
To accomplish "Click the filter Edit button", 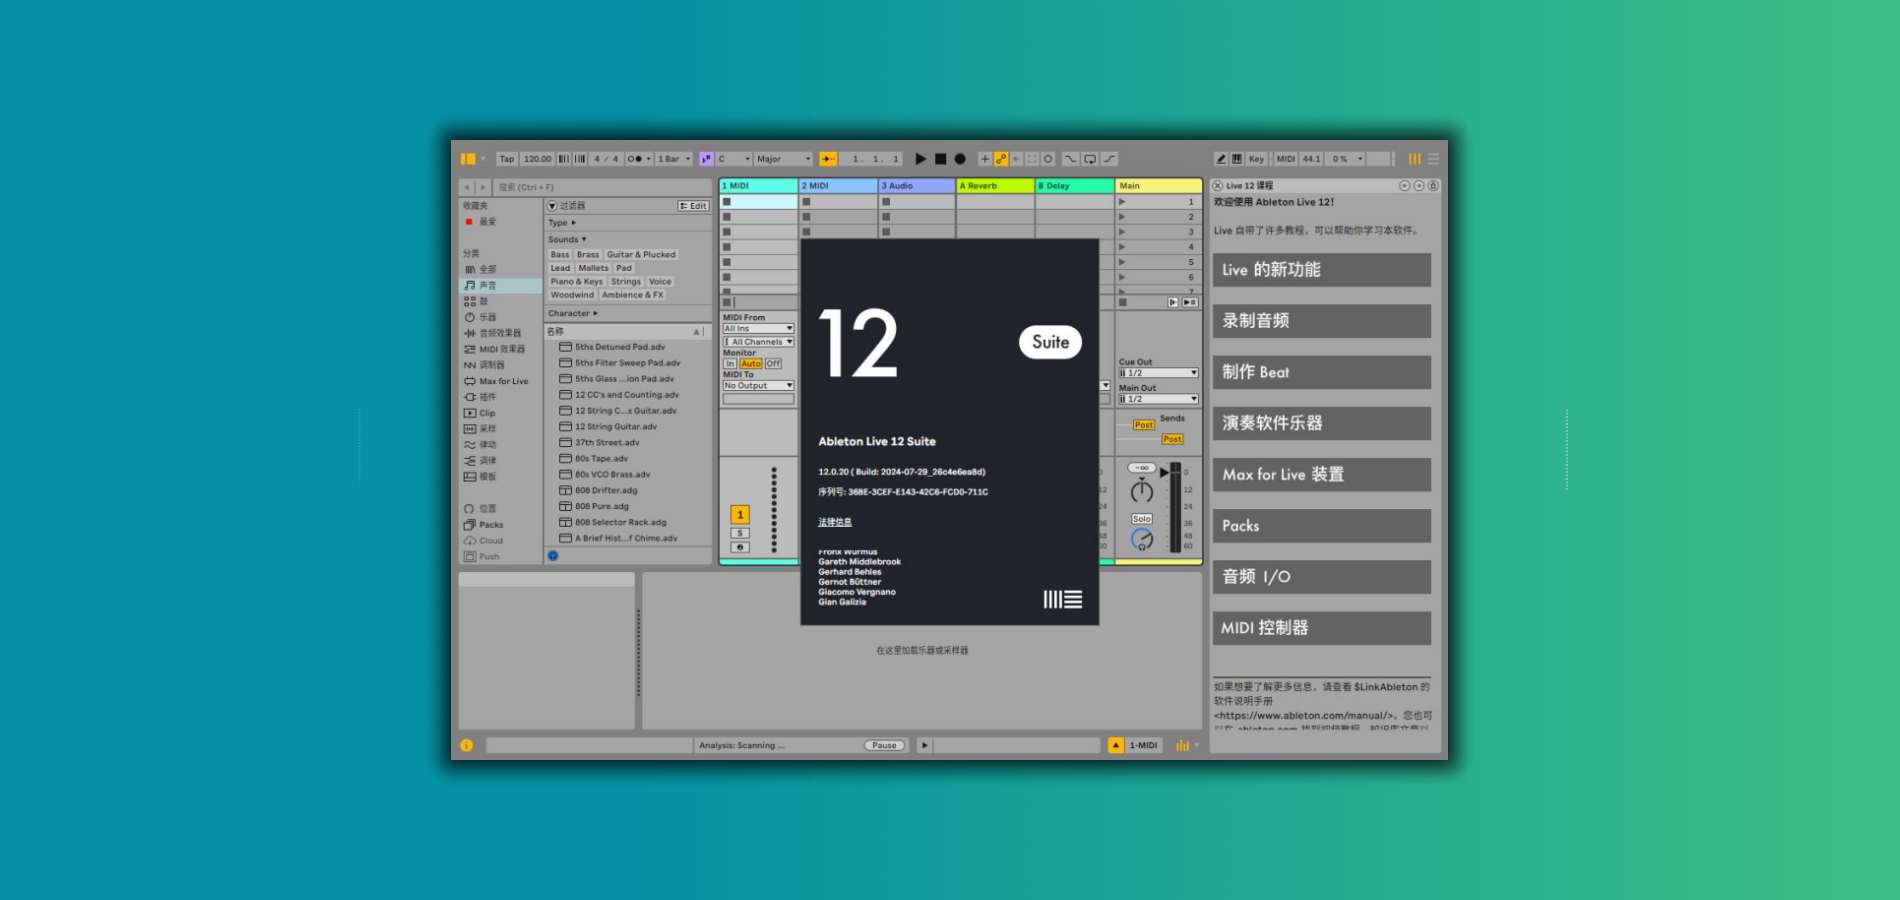I will point(693,206).
